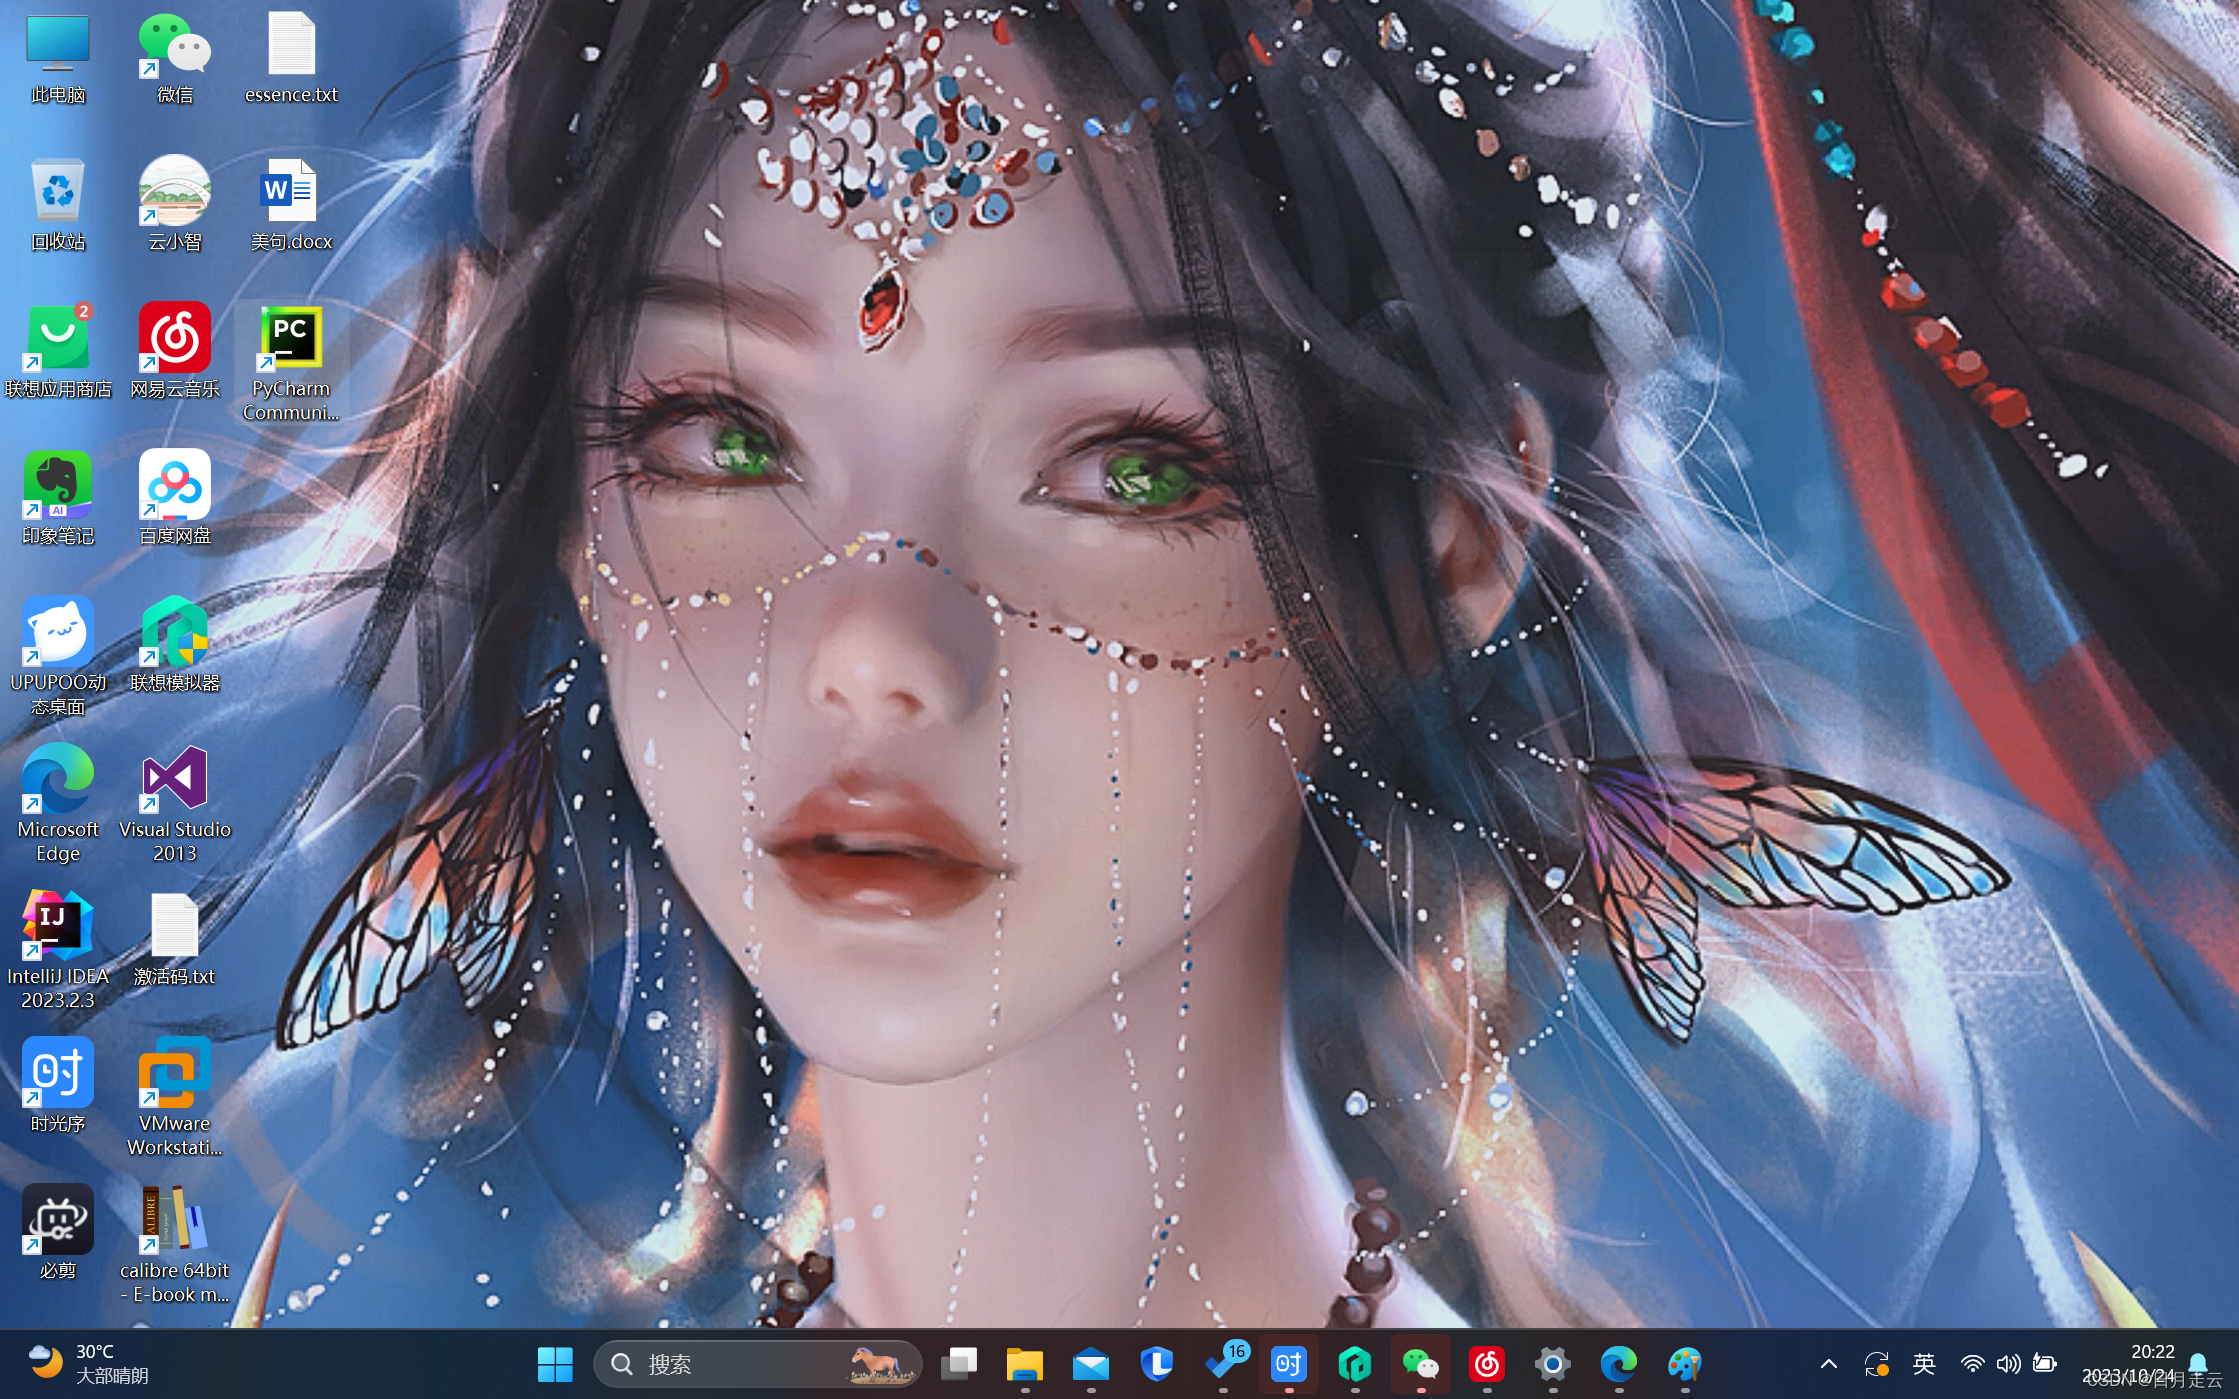This screenshot has width=2239, height=1399.
Task: Click the 百度网盘 desktop shortcut
Action: pos(174,486)
